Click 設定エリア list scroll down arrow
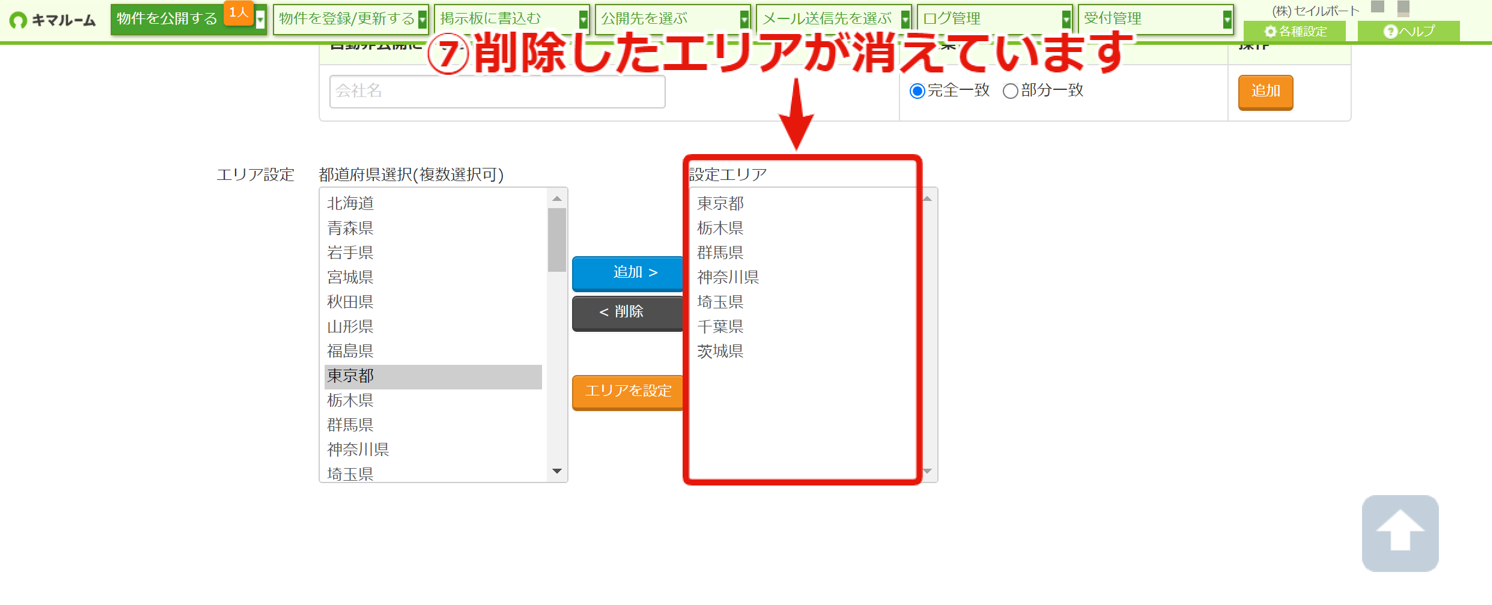 pyautogui.click(x=927, y=472)
